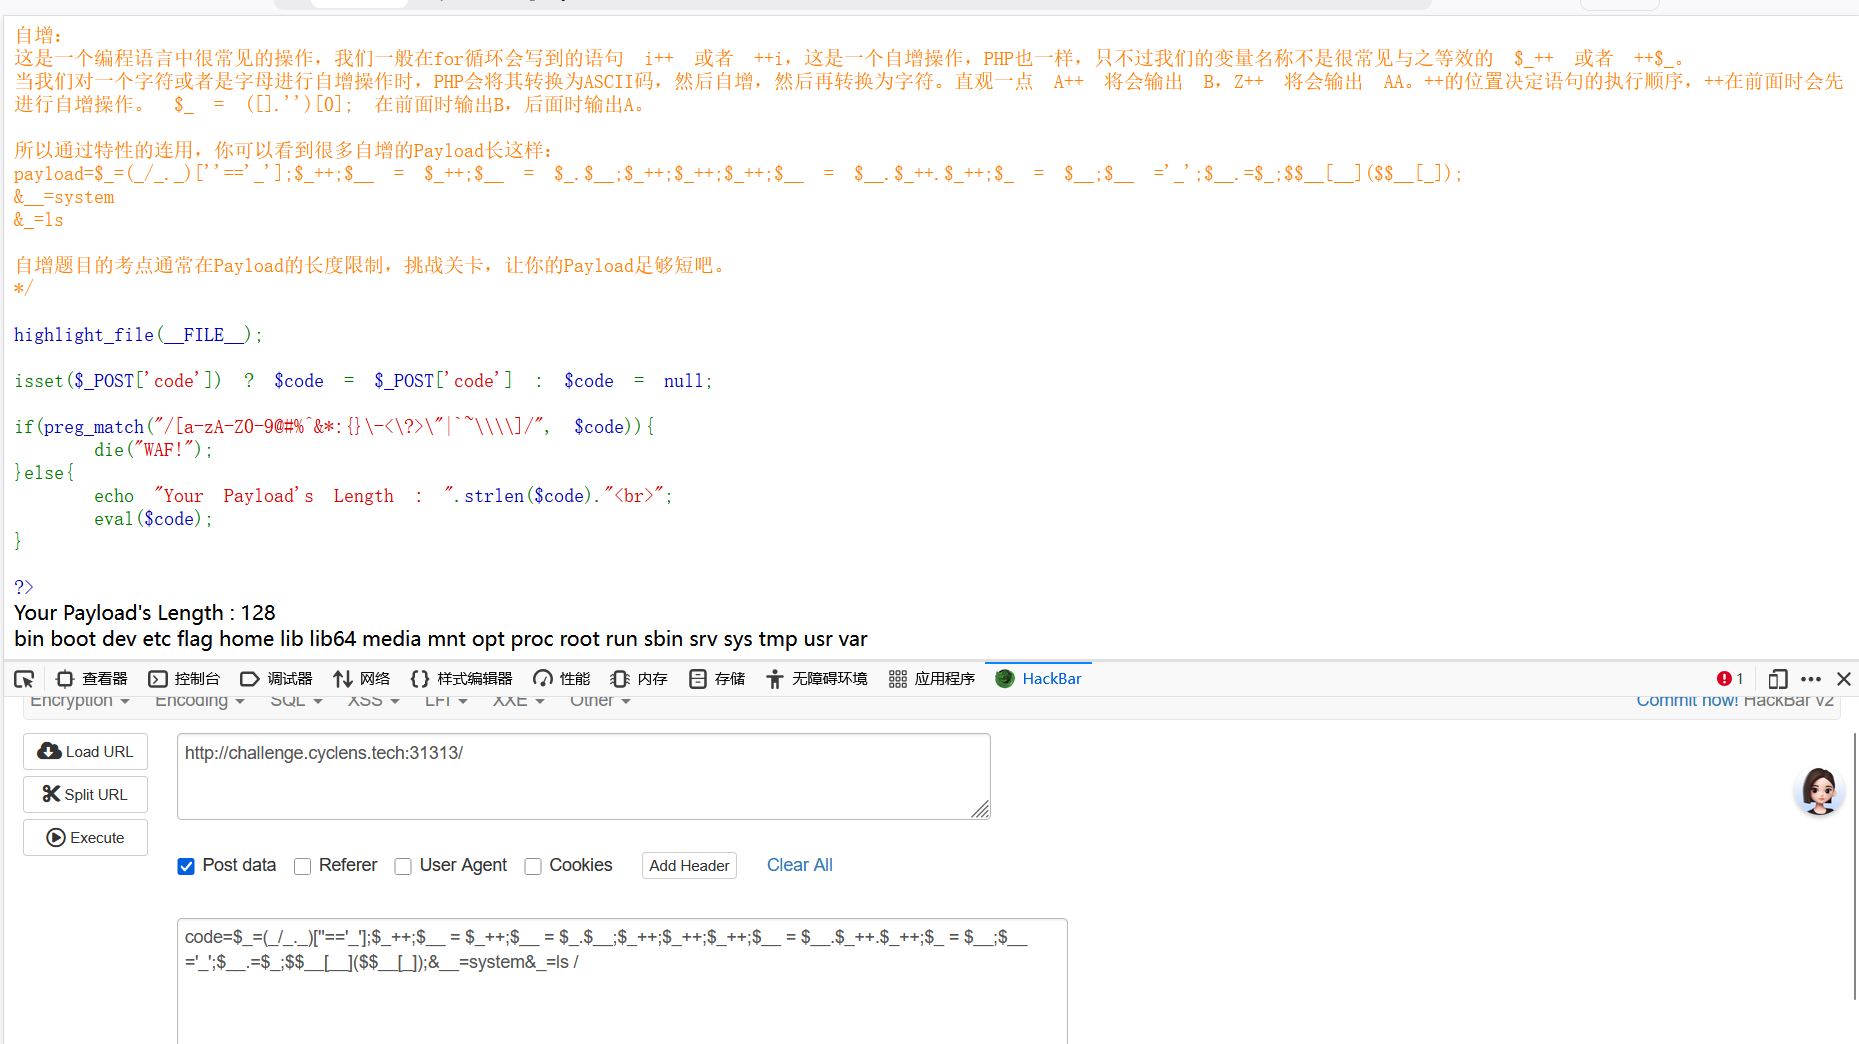Viewport: 1859px width, 1044px height.
Task: Expand the LFI dropdown in HackBar
Action: (x=446, y=701)
